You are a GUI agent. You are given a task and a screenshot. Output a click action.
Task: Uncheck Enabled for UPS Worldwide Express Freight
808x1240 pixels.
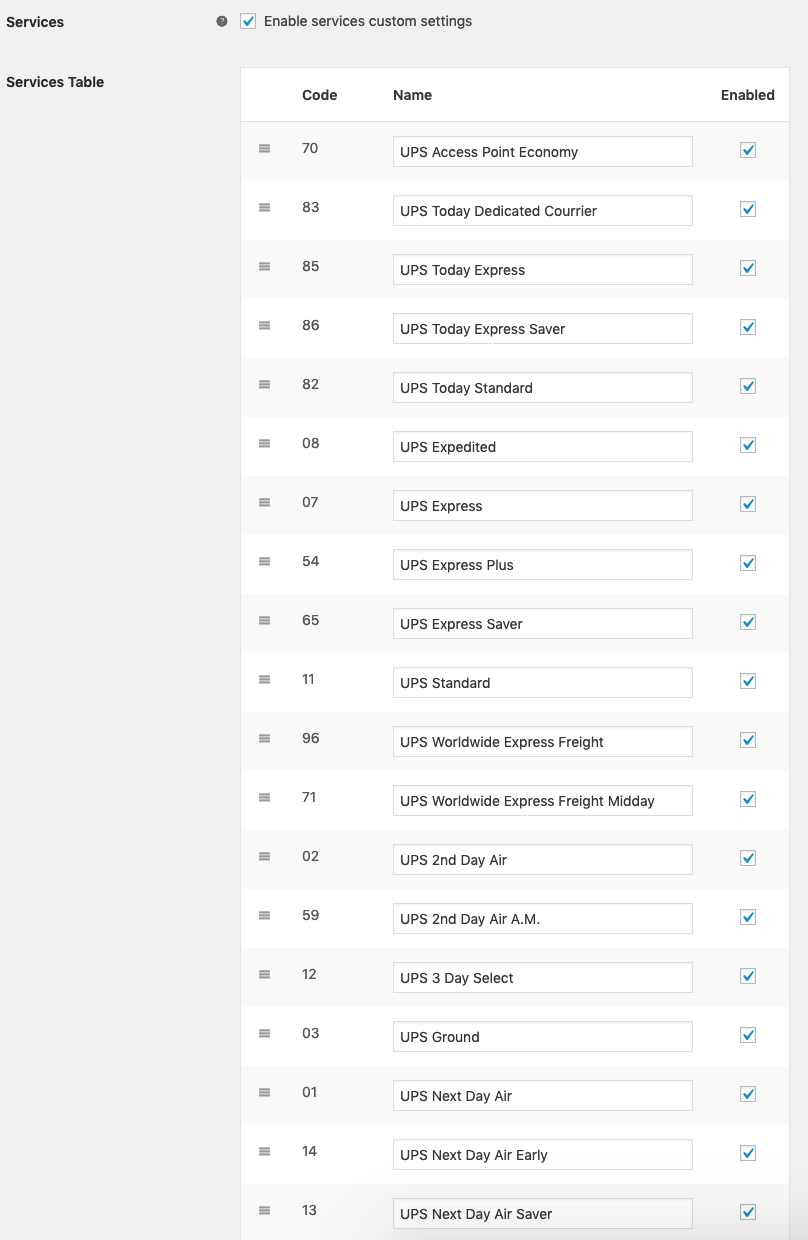tap(748, 739)
